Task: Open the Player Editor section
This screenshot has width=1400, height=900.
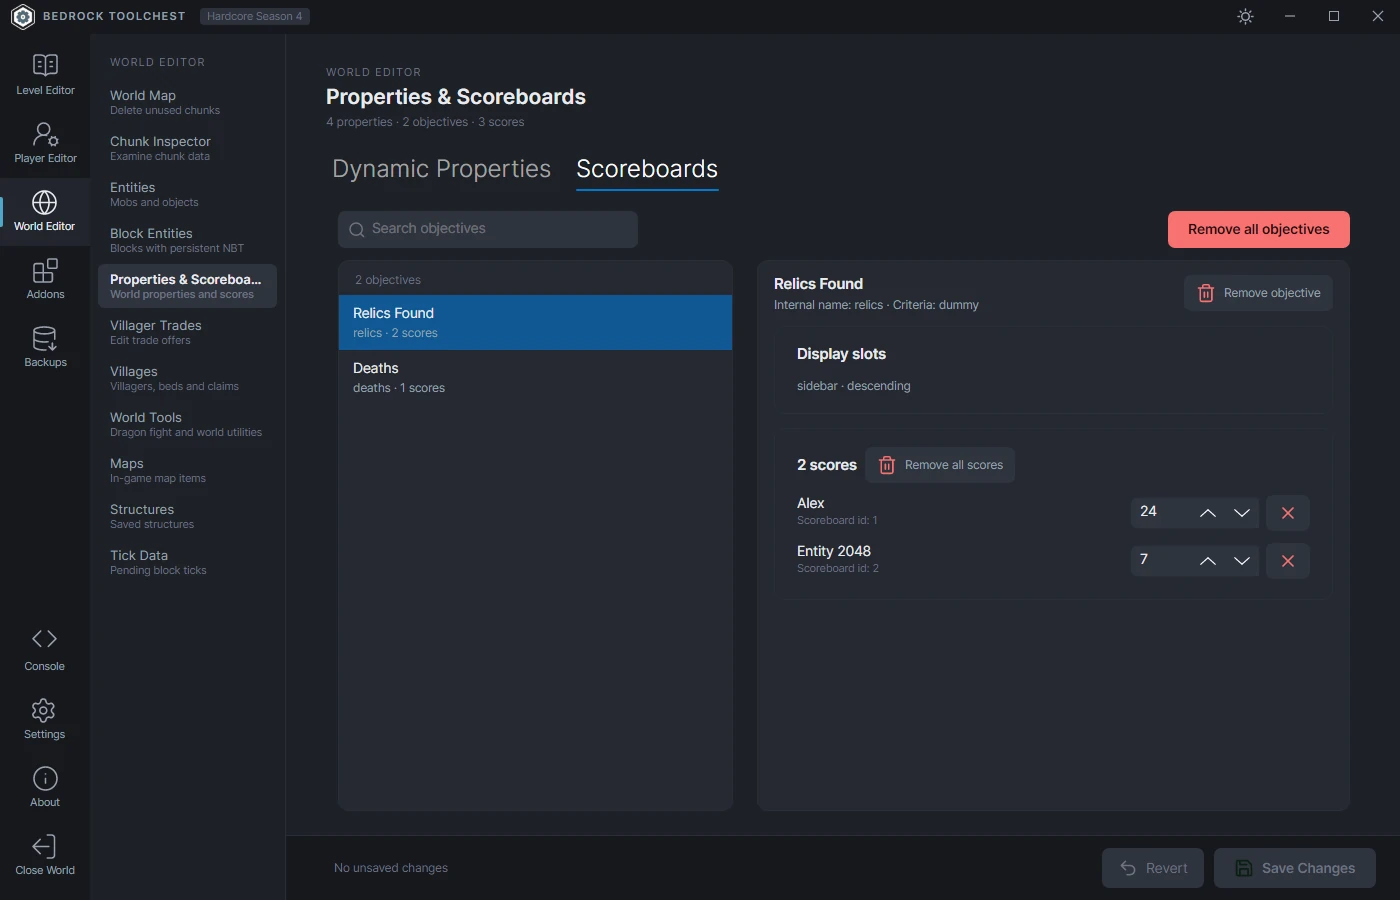Action: 45,143
